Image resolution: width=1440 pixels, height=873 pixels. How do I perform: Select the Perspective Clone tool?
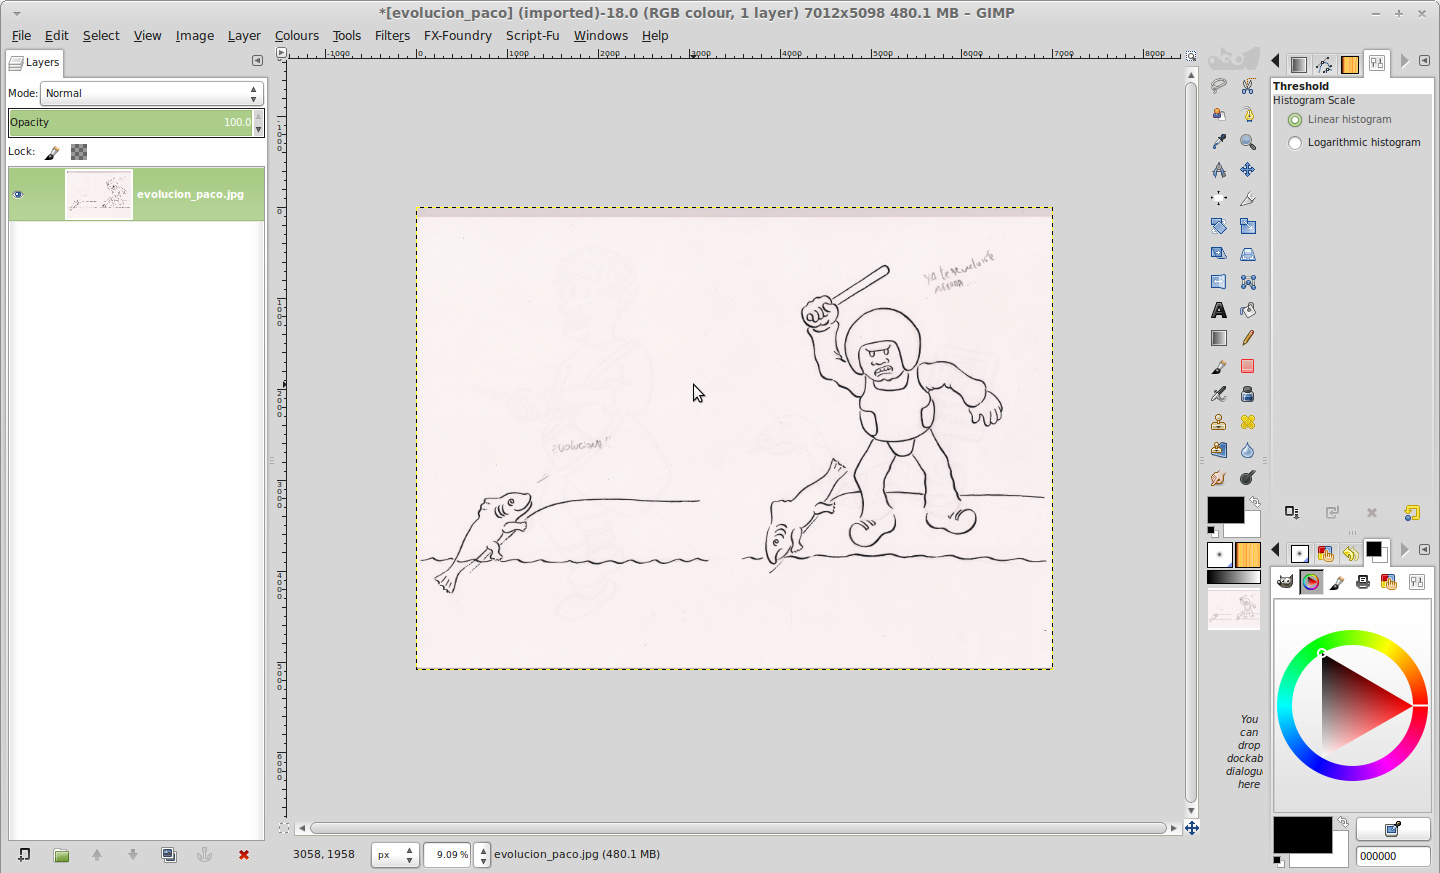1219,450
